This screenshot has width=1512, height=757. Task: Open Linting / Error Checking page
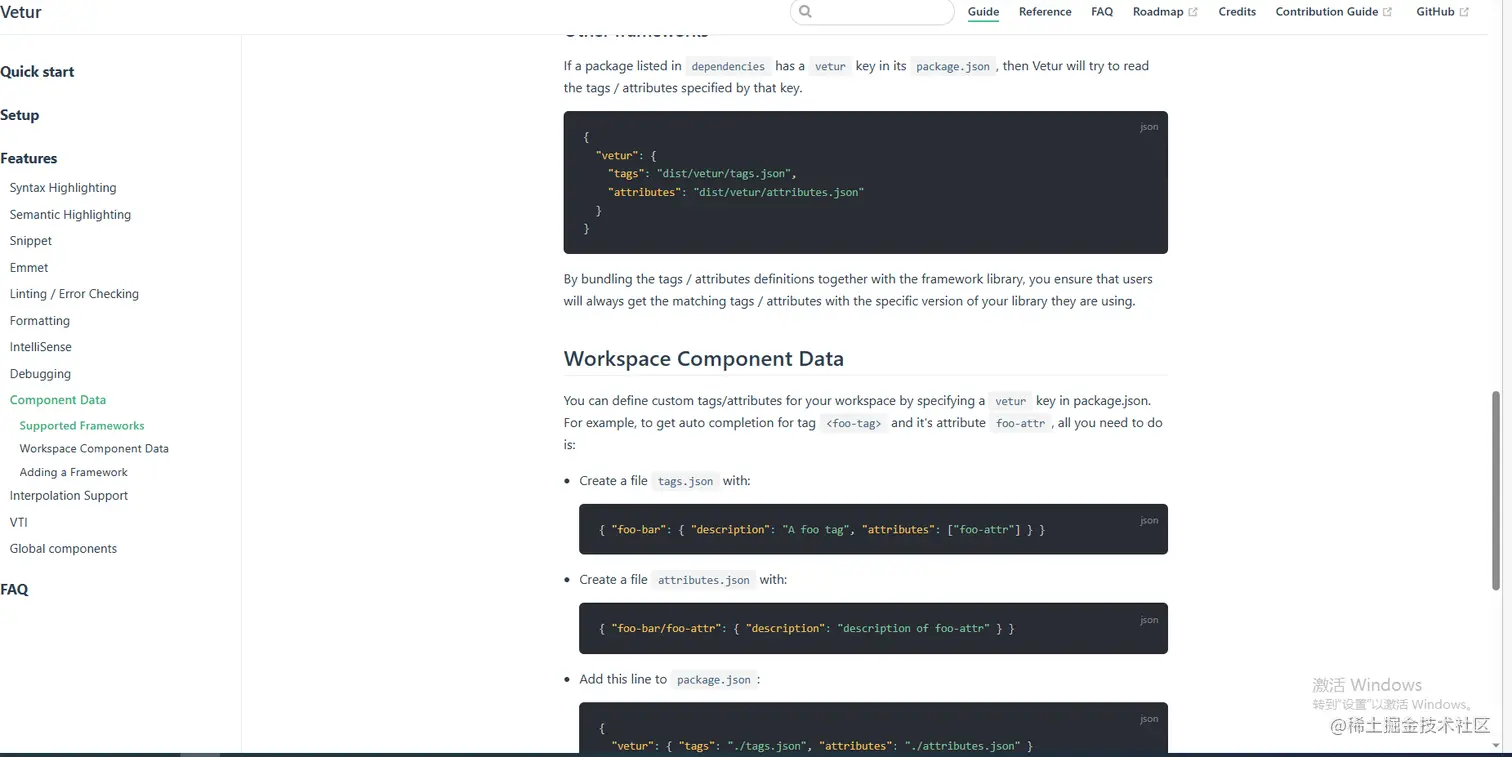click(x=74, y=294)
